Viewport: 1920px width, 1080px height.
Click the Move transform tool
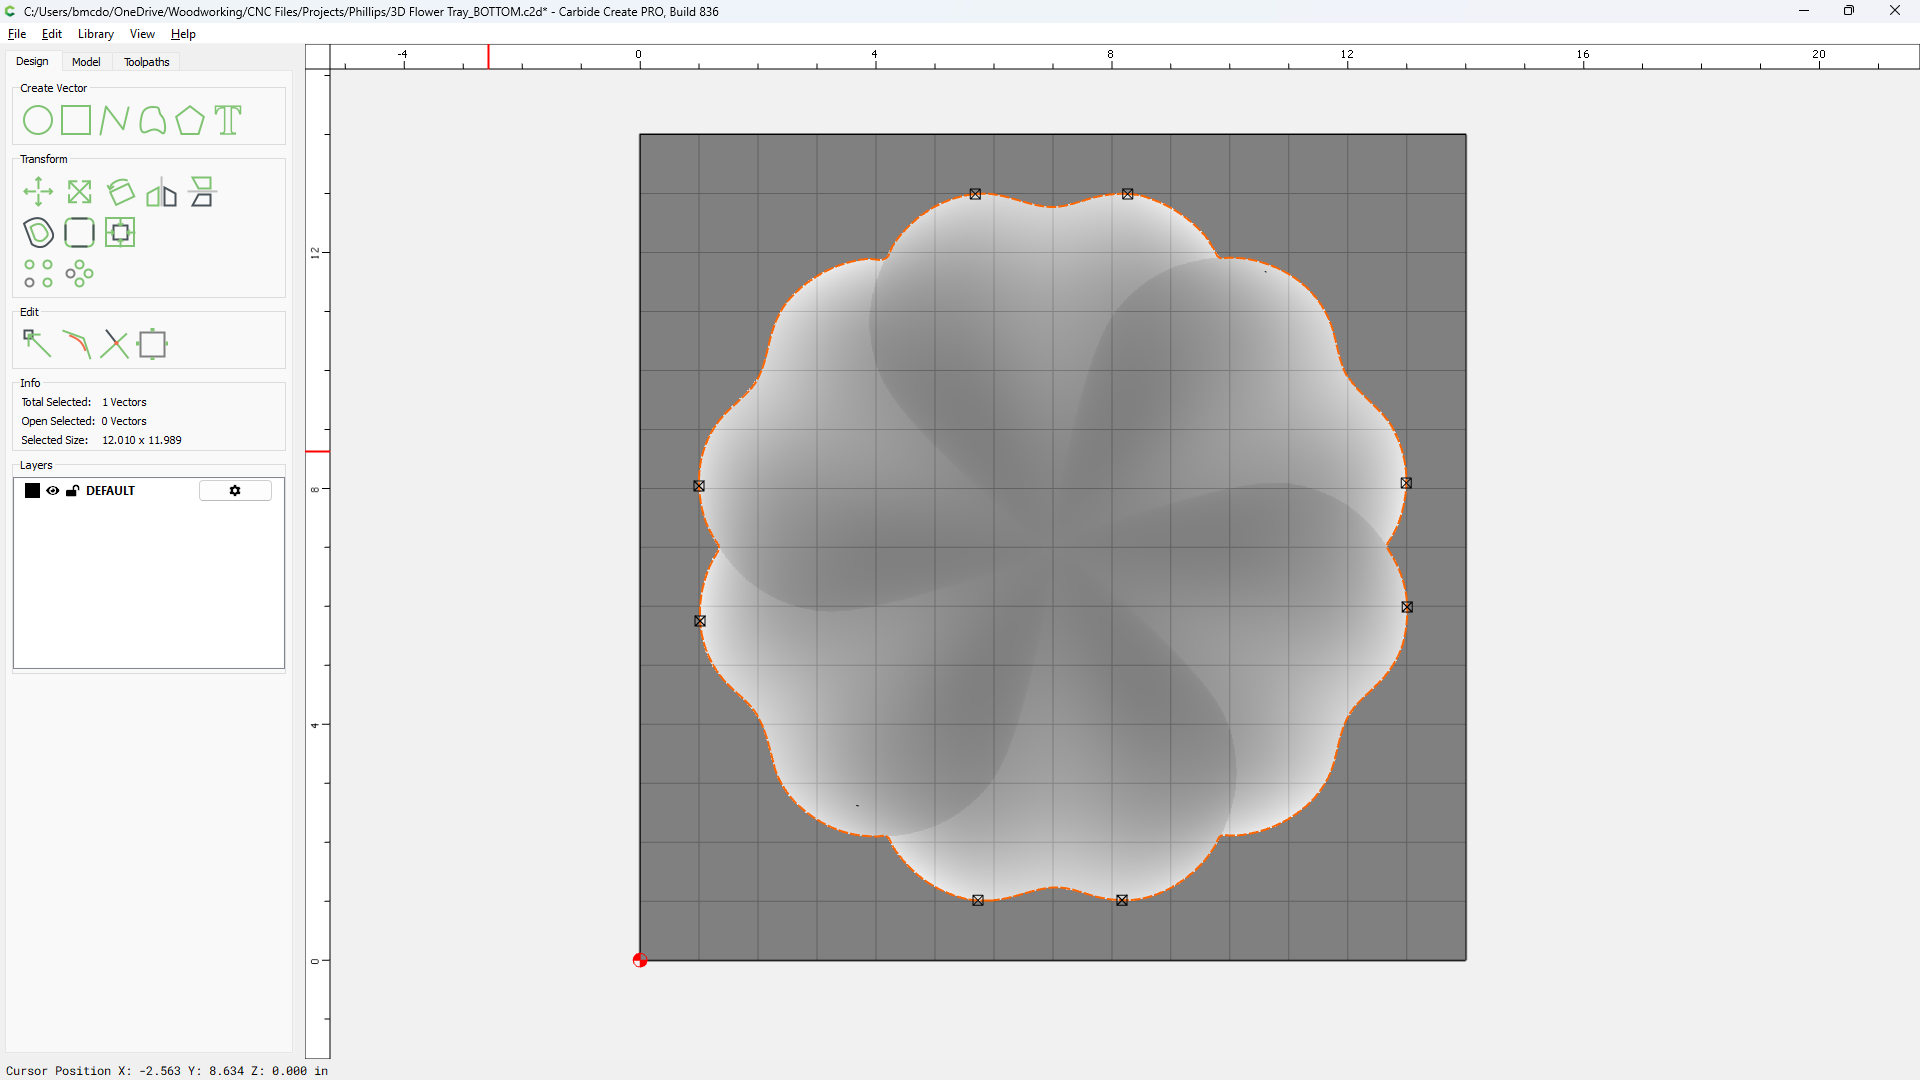pos(38,192)
